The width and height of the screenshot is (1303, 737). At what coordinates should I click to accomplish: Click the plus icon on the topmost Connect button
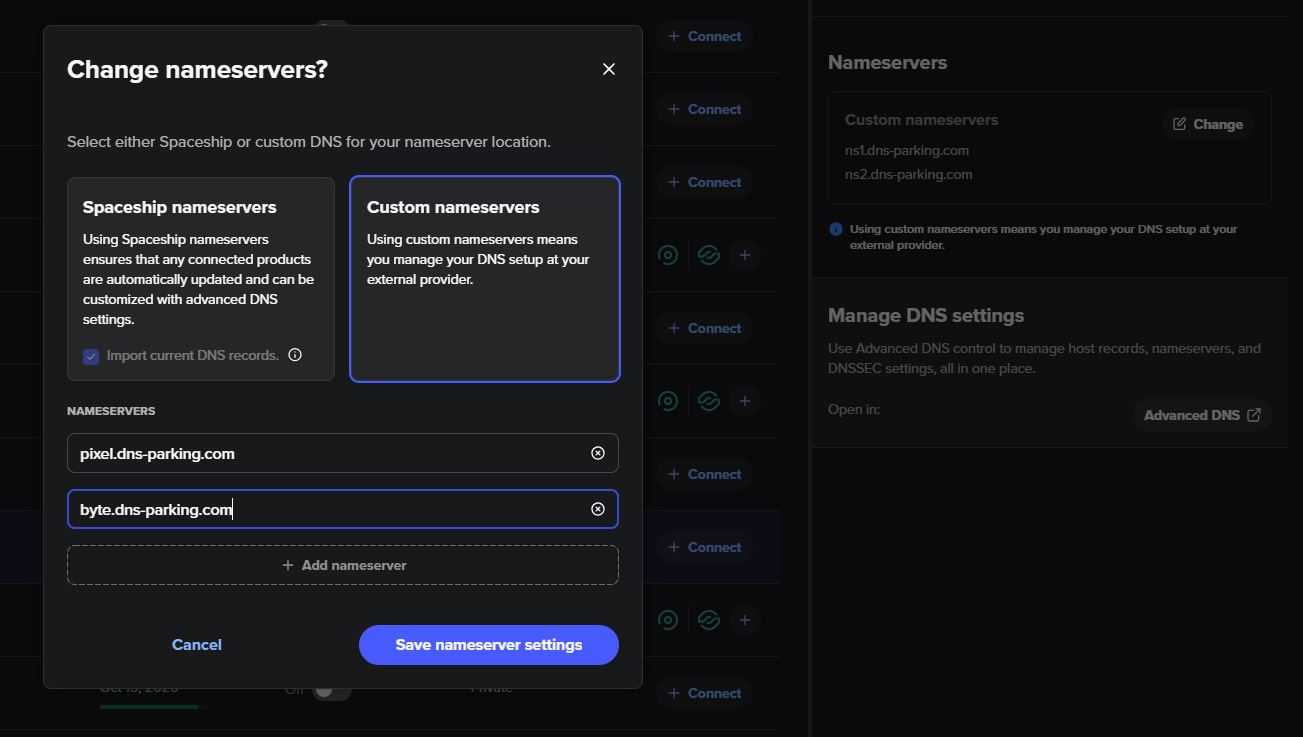click(x=673, y=36)
